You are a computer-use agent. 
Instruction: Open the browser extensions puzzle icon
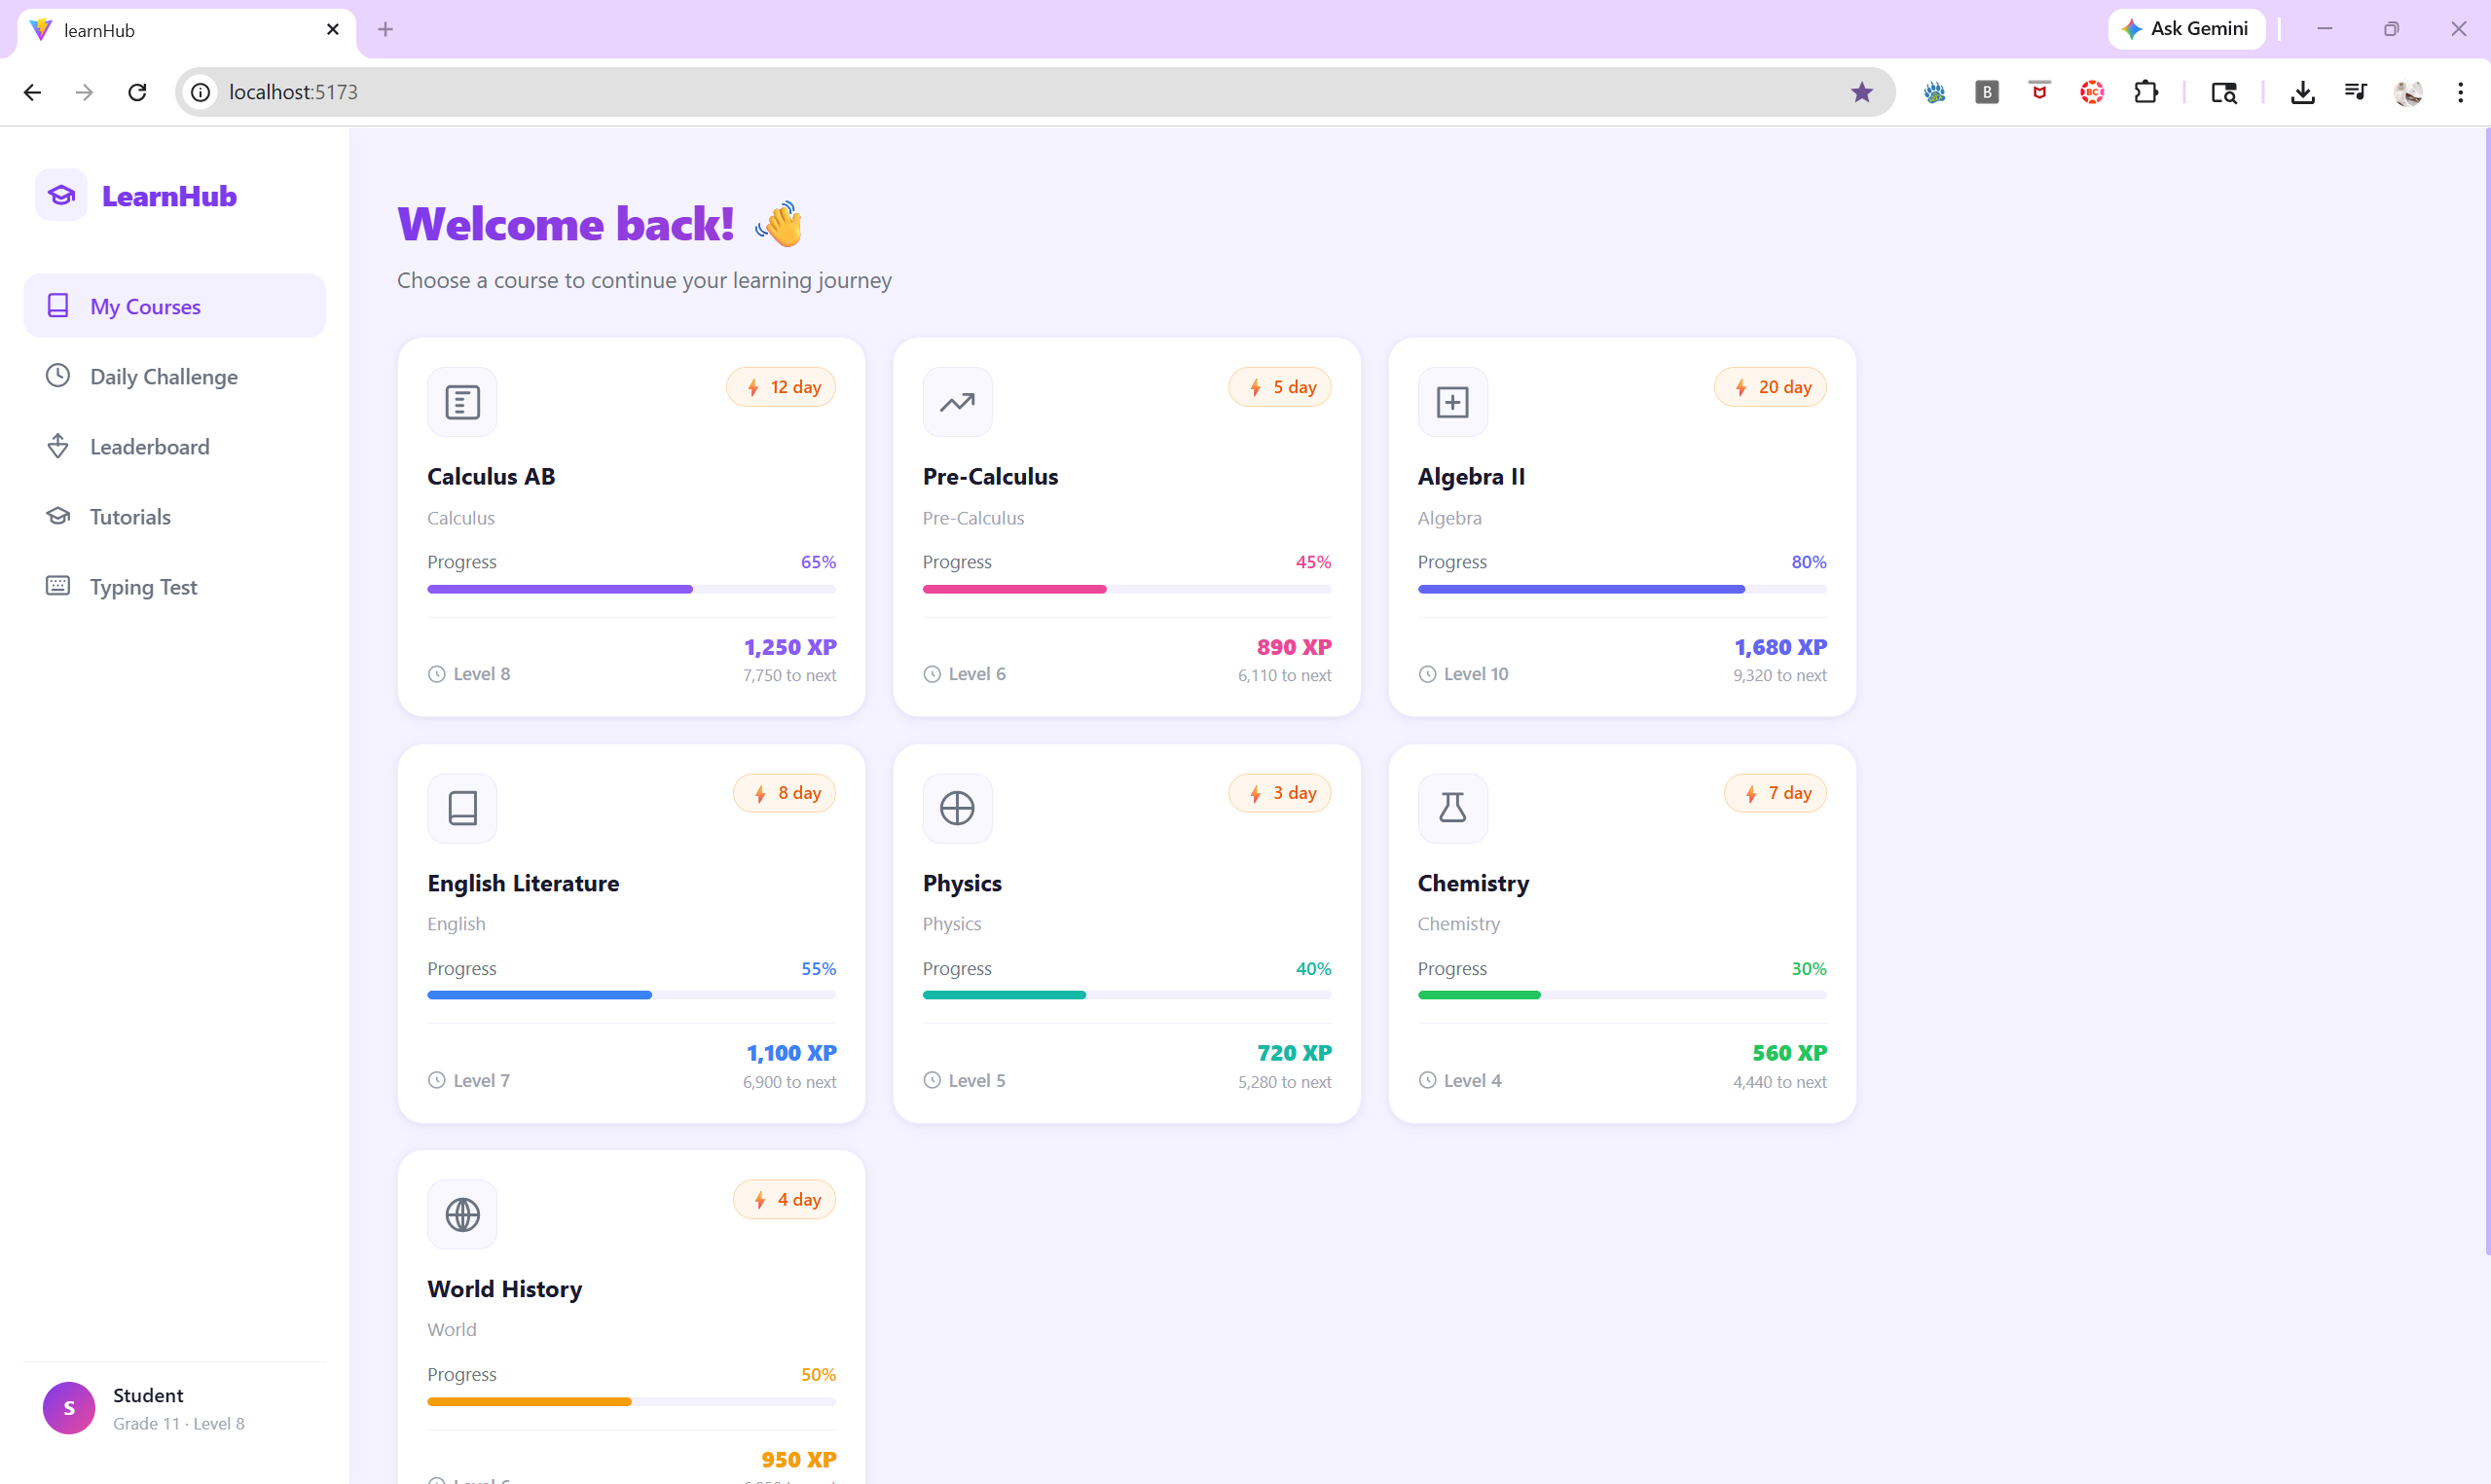pyautogui.click(x=2145, y=92)
